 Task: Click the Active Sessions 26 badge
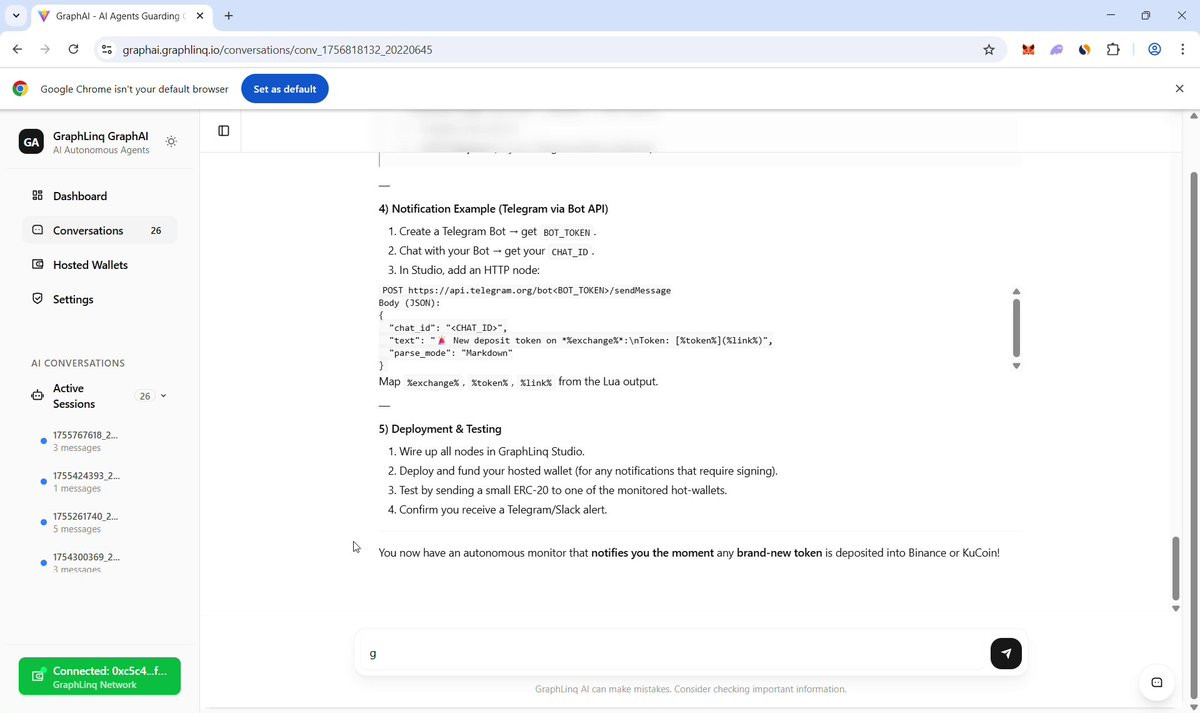[x=145, y=396]
